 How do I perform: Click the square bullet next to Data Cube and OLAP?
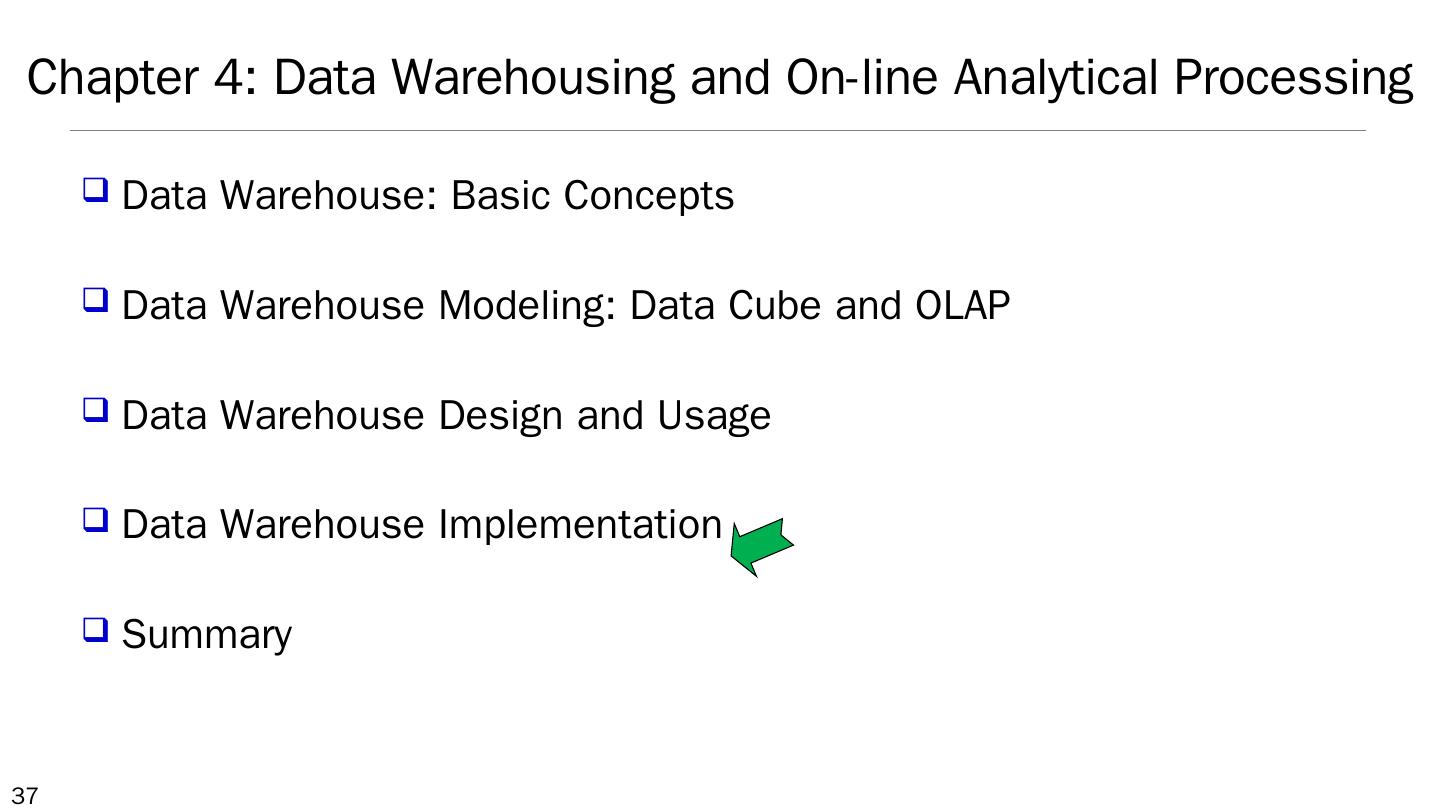95,300
